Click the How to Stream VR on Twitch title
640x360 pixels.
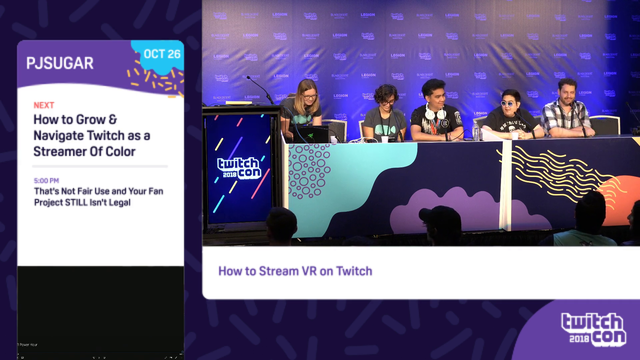[295, 271]
